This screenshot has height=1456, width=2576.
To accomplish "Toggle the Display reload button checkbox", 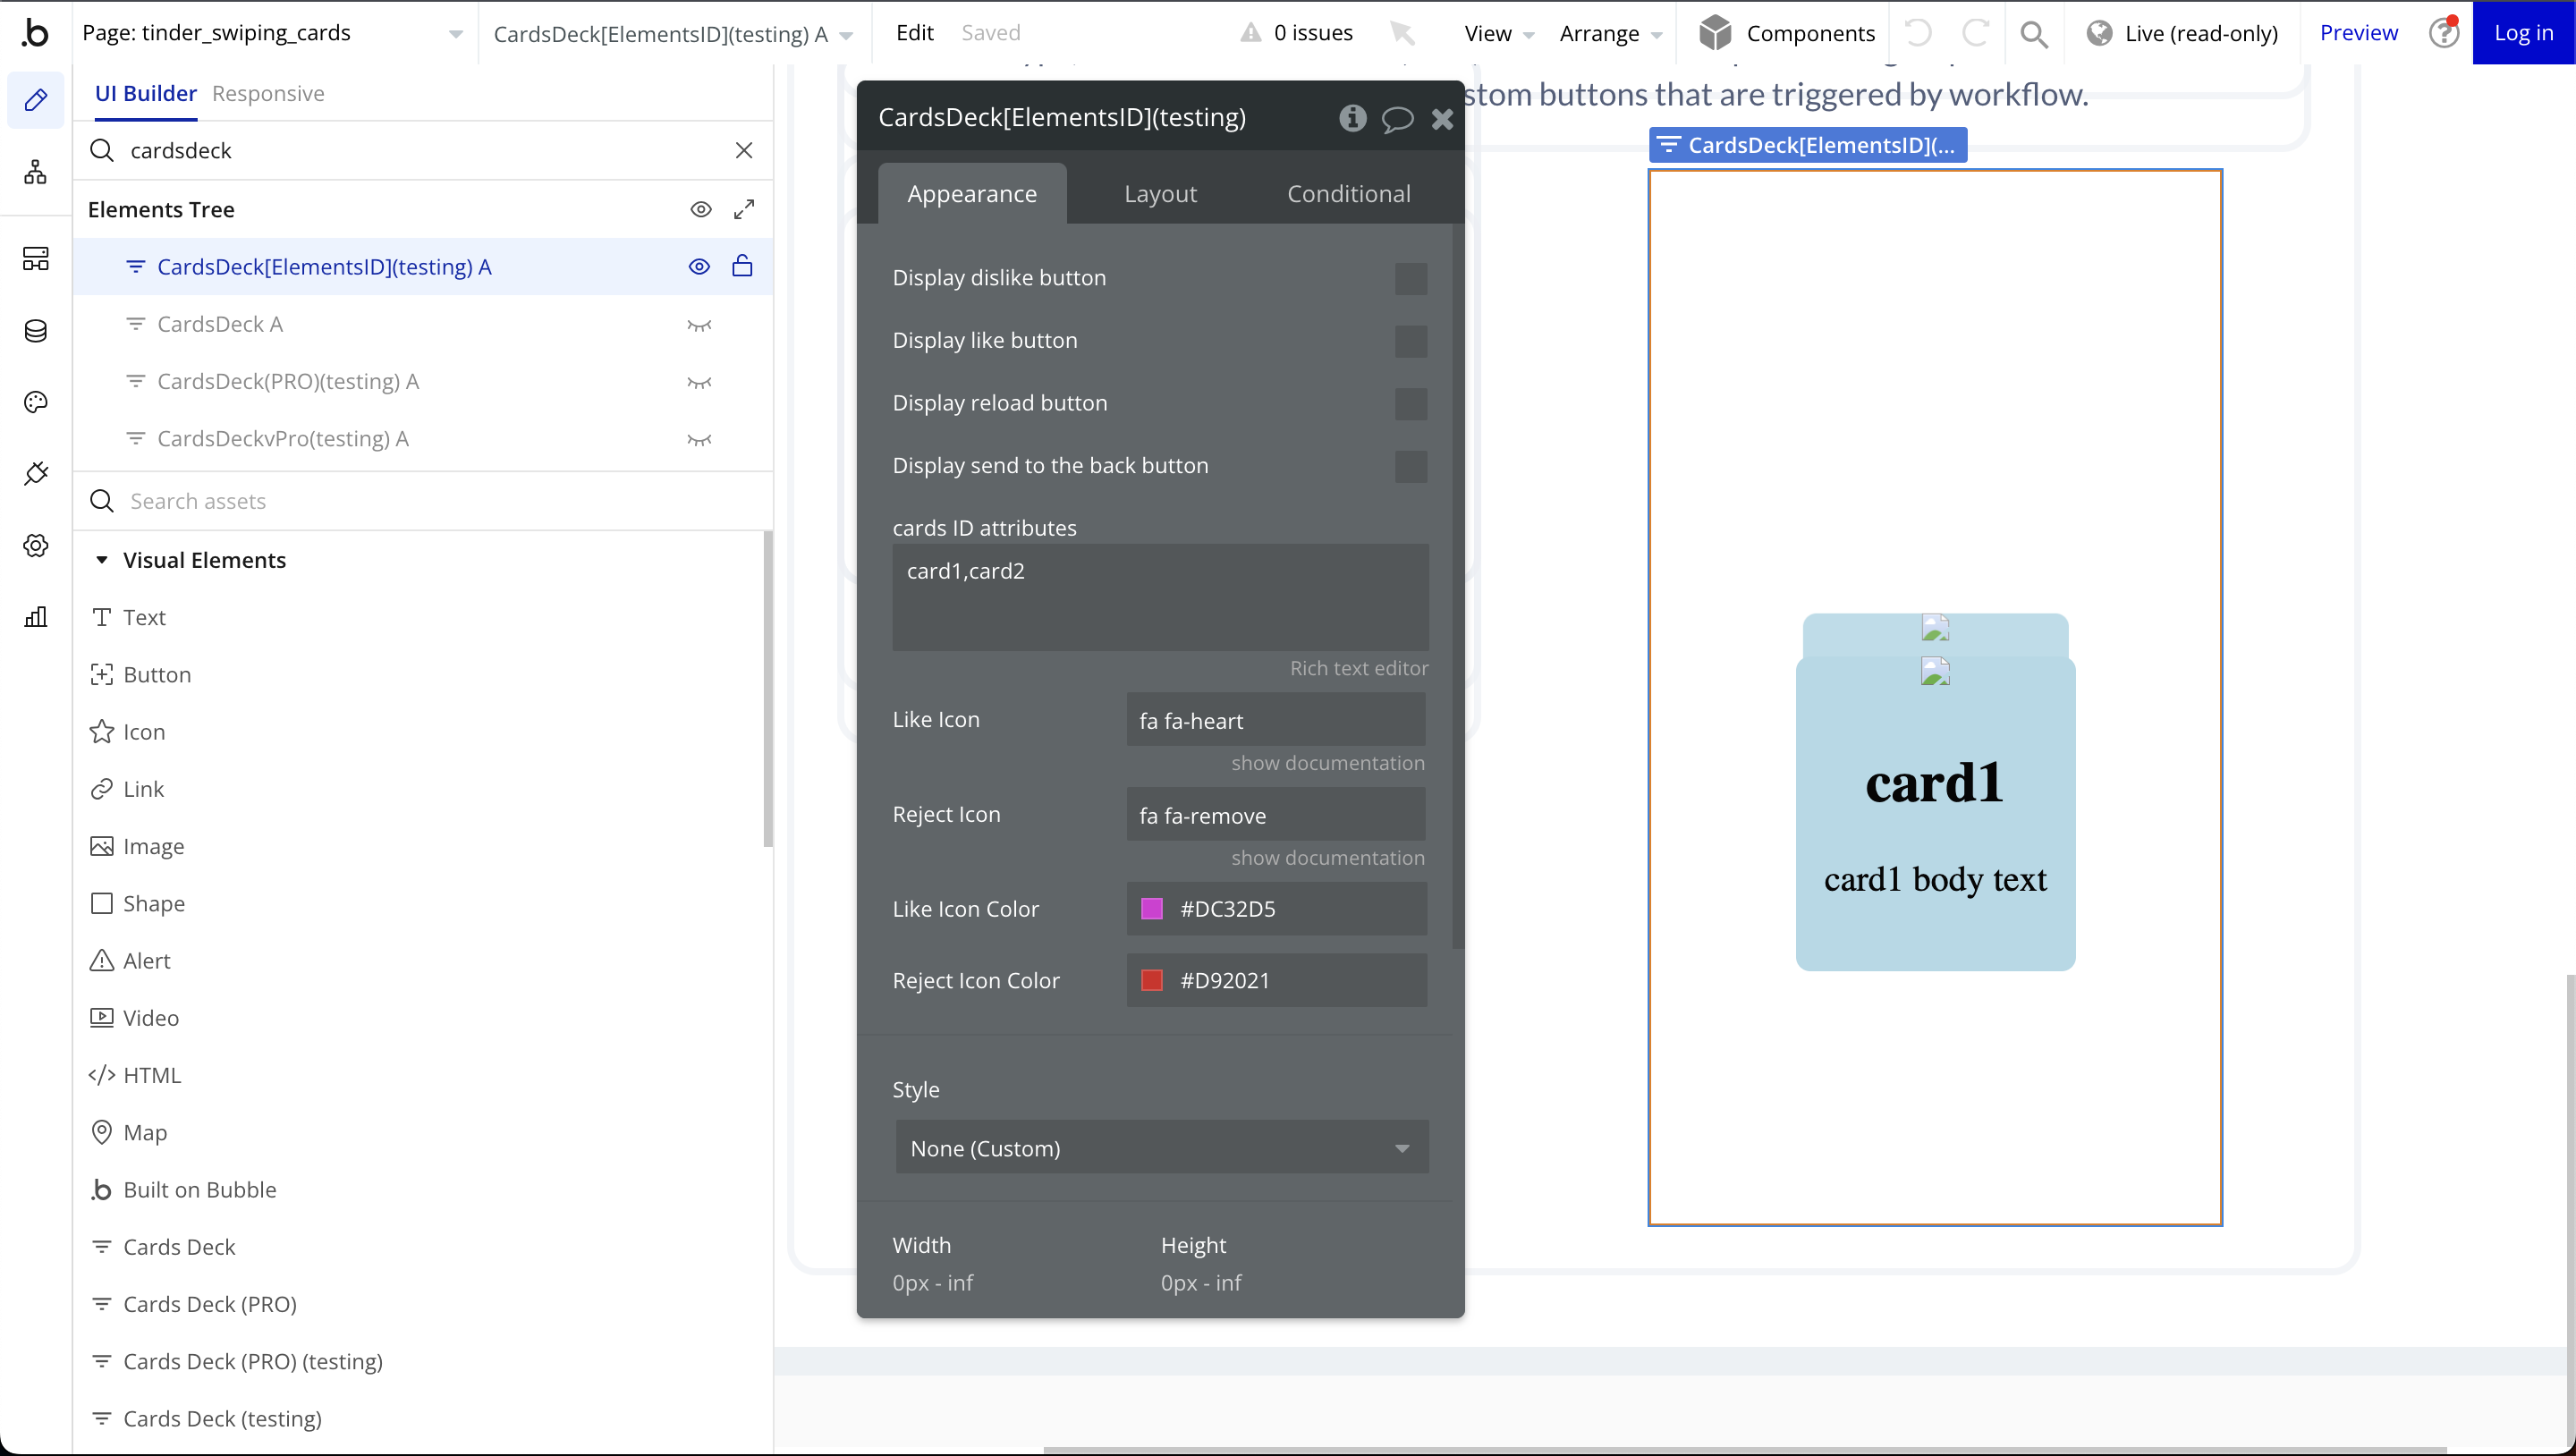I will point(1410,404).
